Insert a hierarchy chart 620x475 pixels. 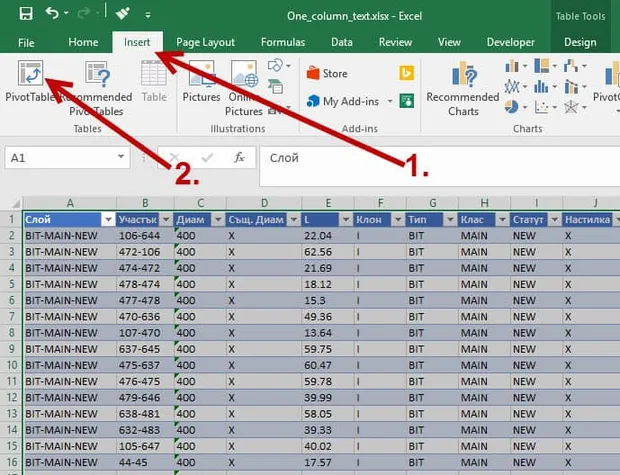pyautogui.click(x=546, y=66)
